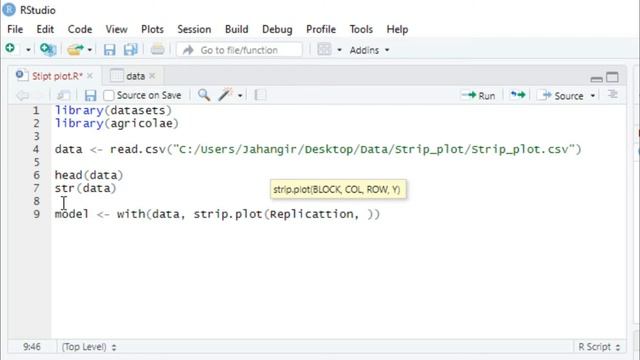The height and width of the screenshot is (360, 640).
Task: Click the library(datasets) code line
Action: click(x=113, y=110)
